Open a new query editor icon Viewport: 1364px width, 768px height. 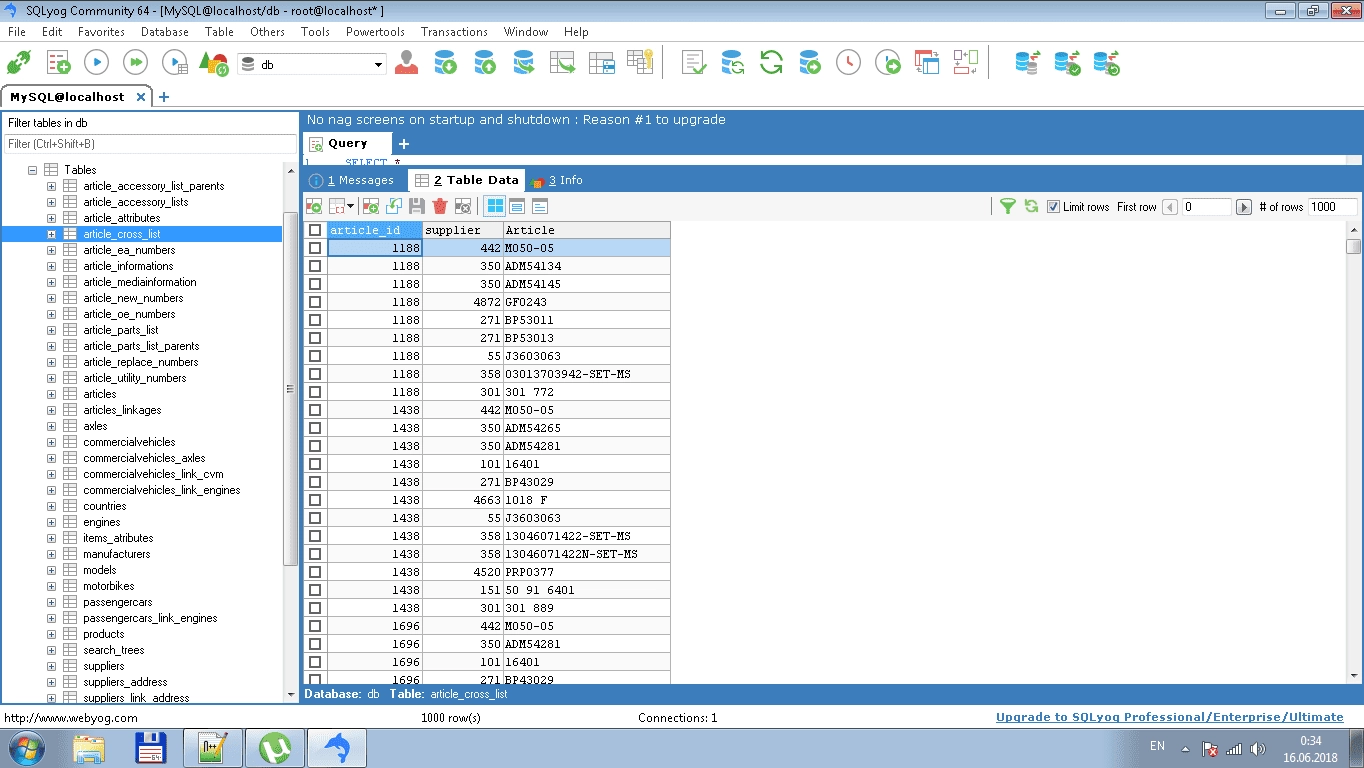tap(58, 64)
